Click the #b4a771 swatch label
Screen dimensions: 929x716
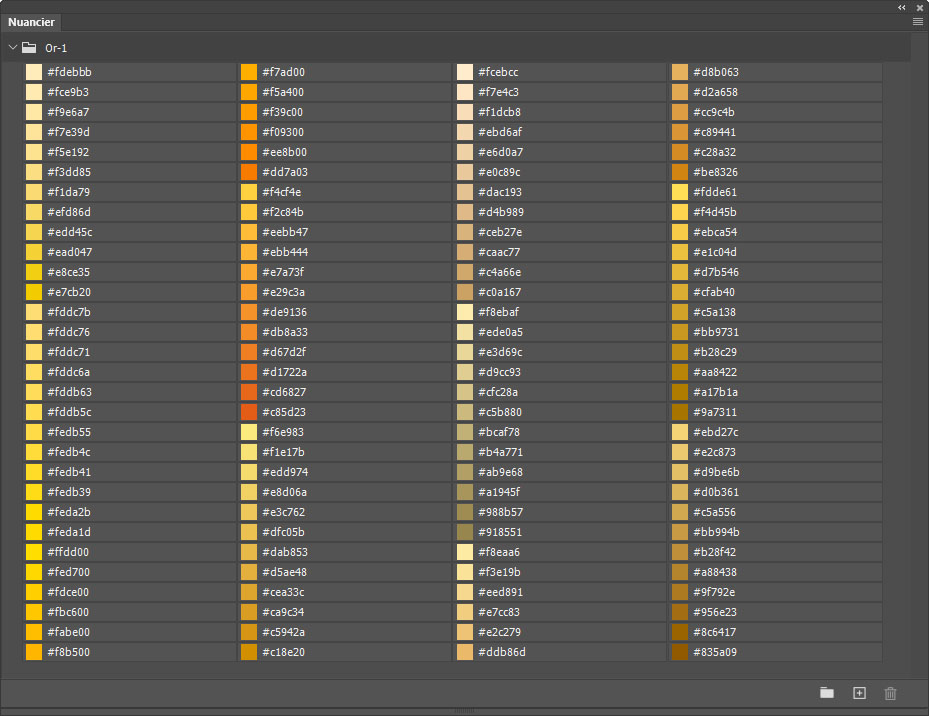[x=500, y=452]
